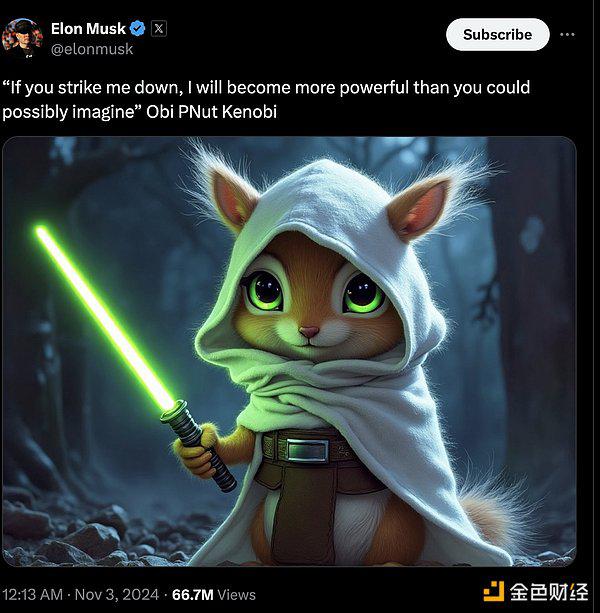Click the Obi PNut Kenobi text

pyautogui.click(x=211, y=112)
